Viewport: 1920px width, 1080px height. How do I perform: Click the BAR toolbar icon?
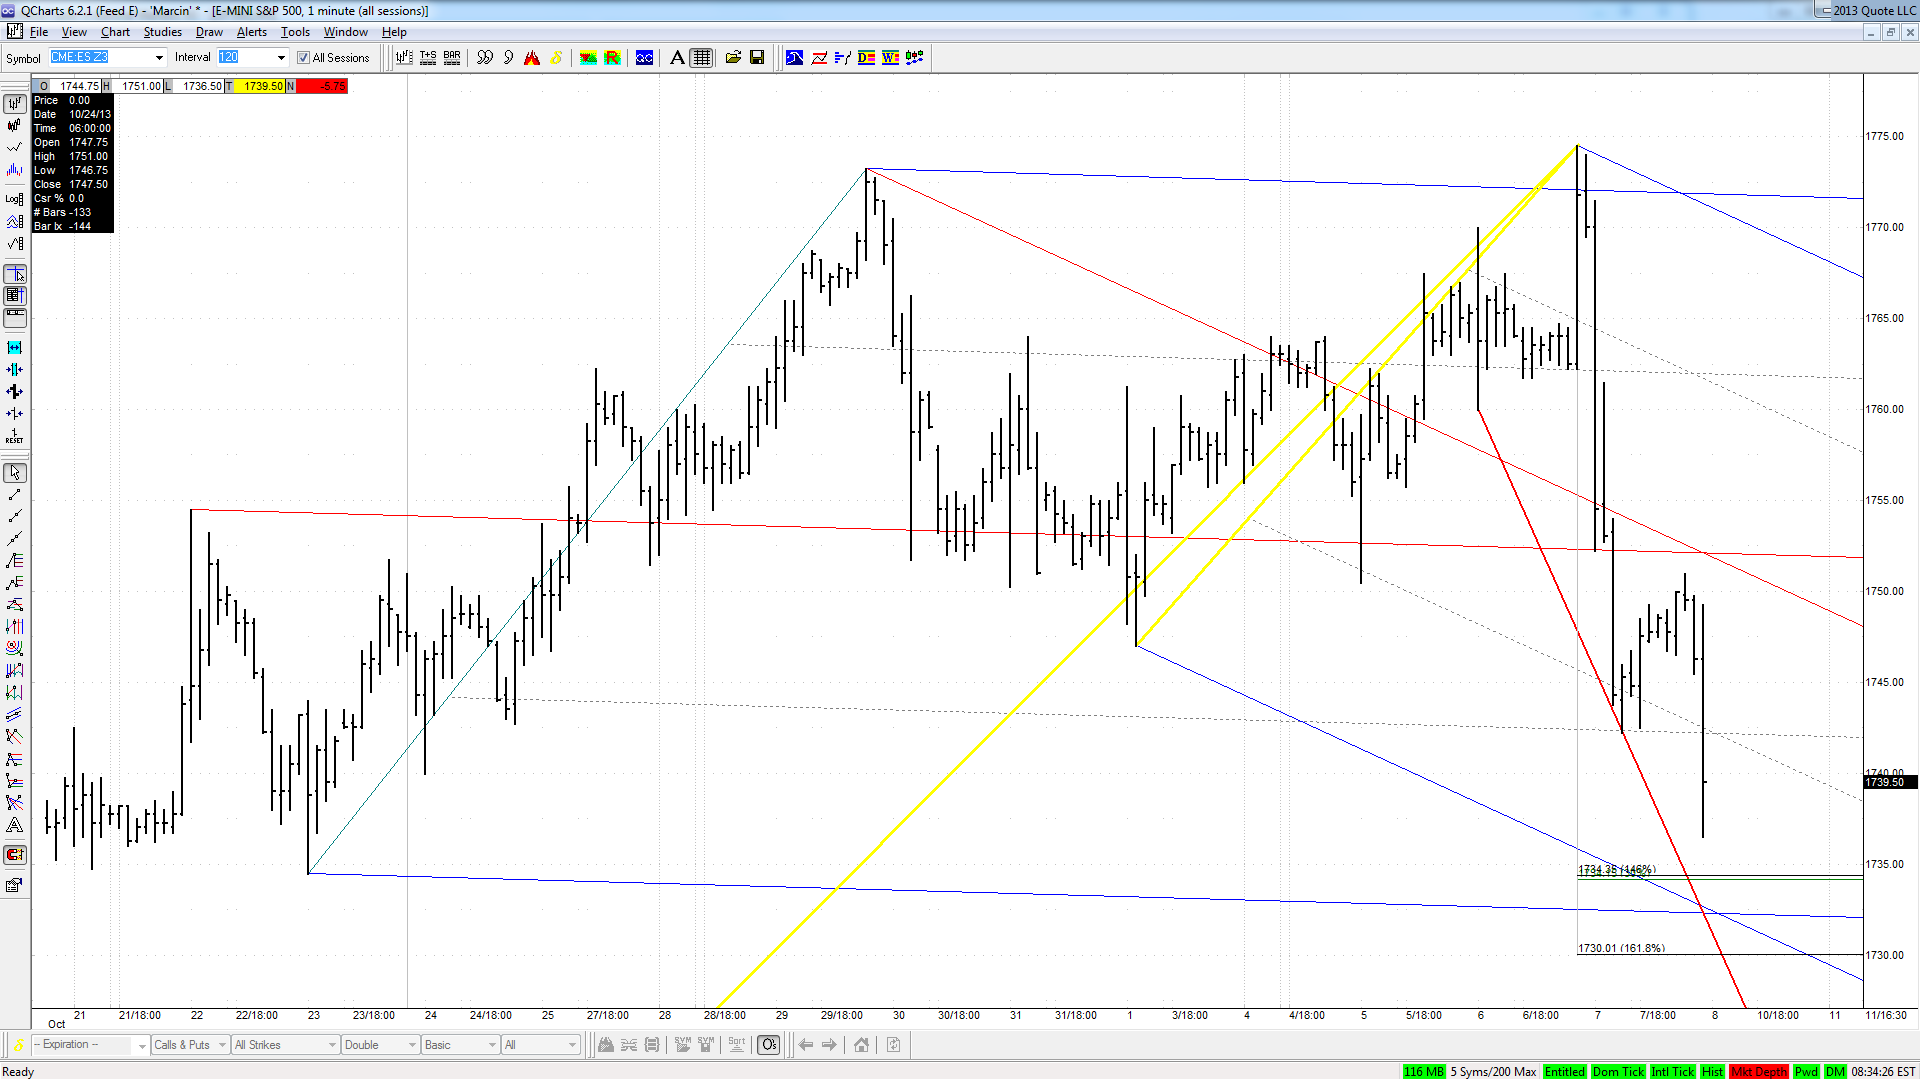(x=452, y=58)
